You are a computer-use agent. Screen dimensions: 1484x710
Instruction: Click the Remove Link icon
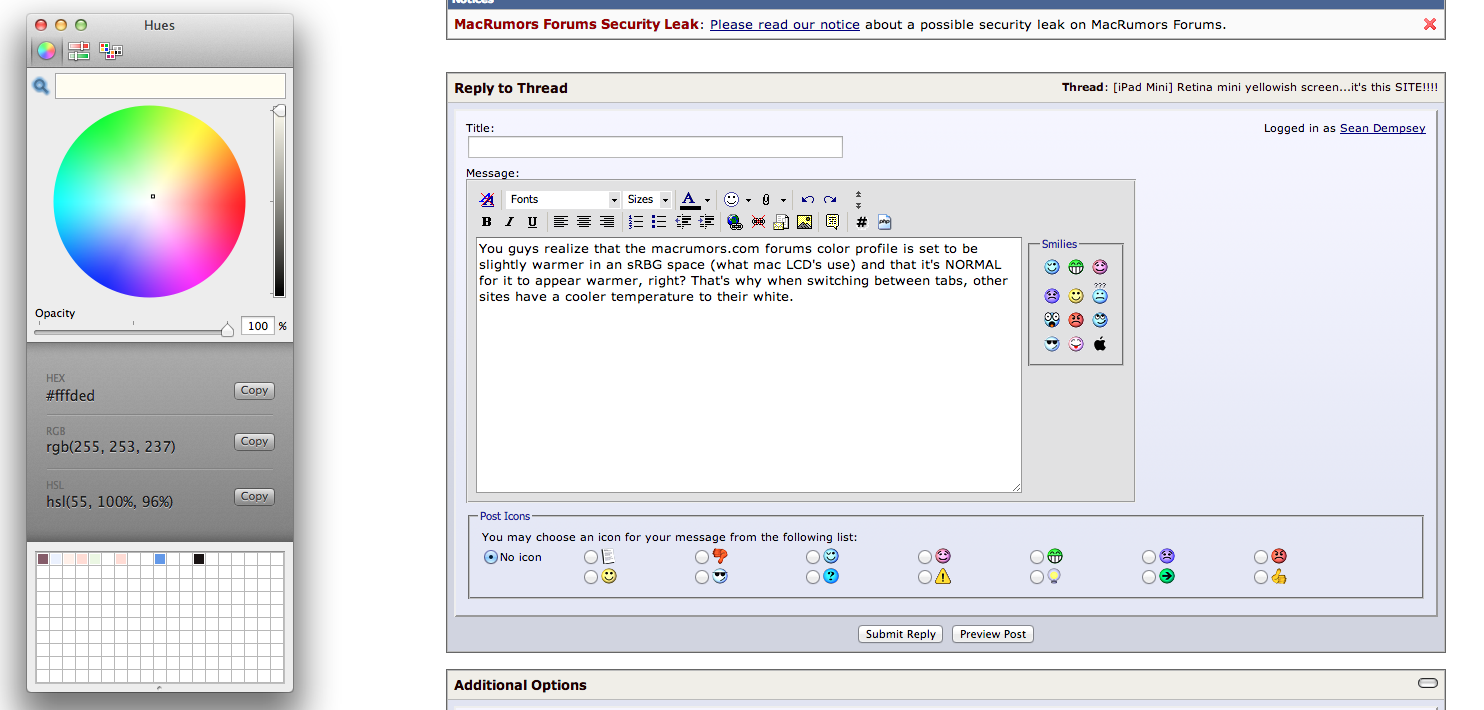click(x=758, y=222)
